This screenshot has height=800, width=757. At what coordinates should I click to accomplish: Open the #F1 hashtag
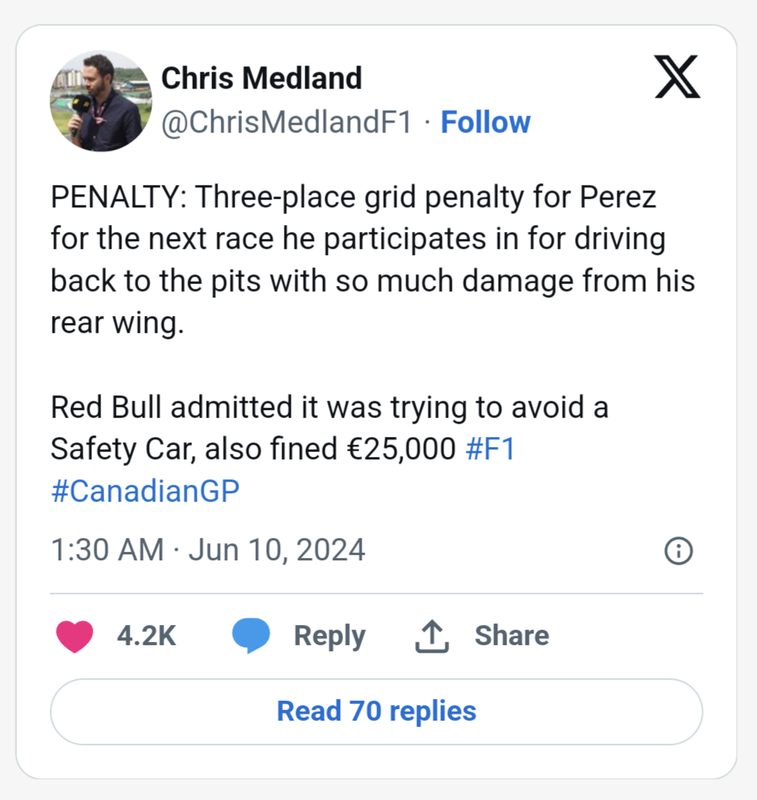point(490,450)
